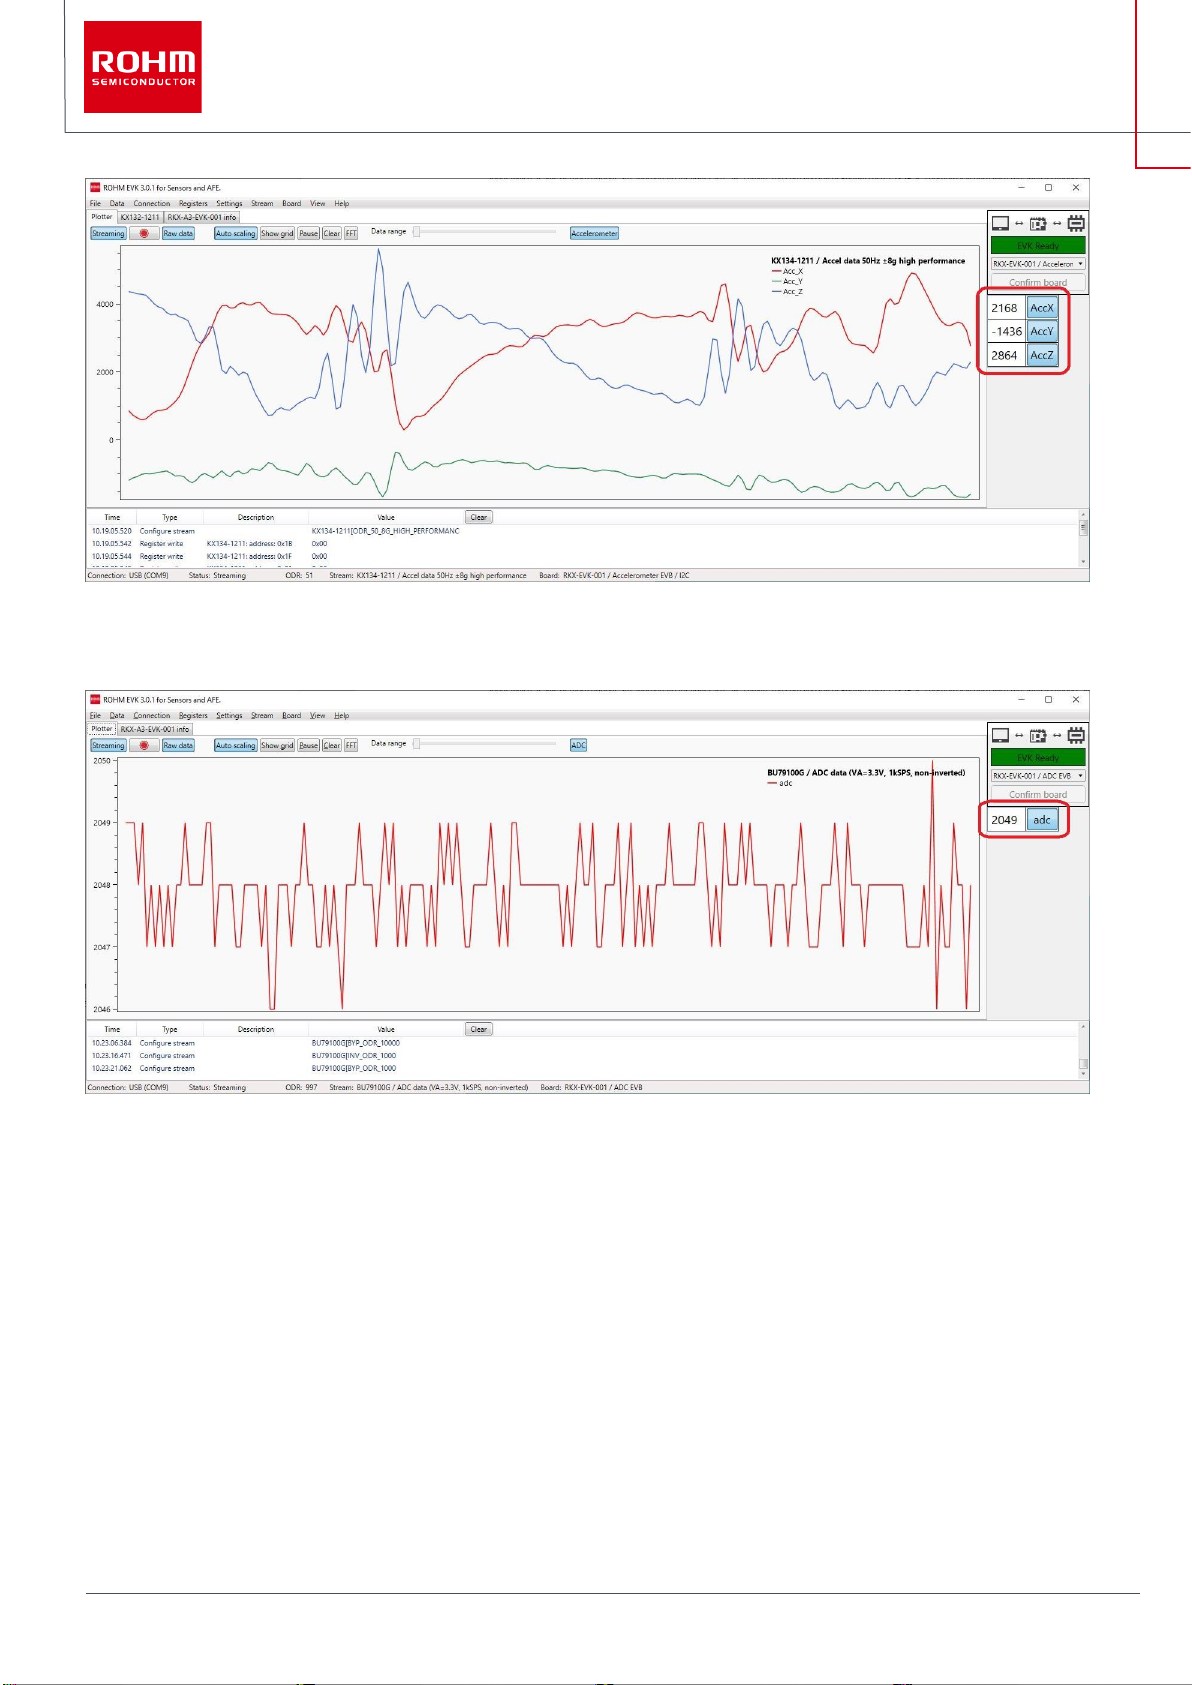Click the AccX value field showing 2168

click(1006, 308)
